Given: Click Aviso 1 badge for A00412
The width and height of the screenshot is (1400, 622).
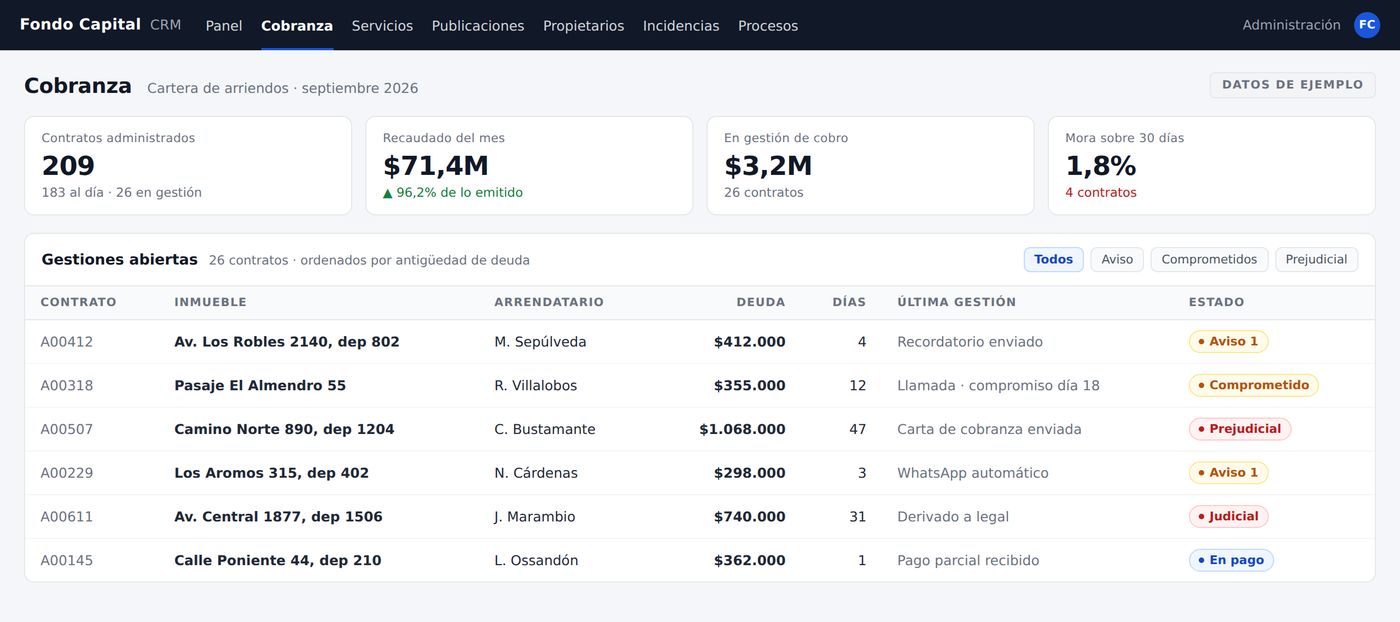Looking at the screenshot, I should [1228, 342].
